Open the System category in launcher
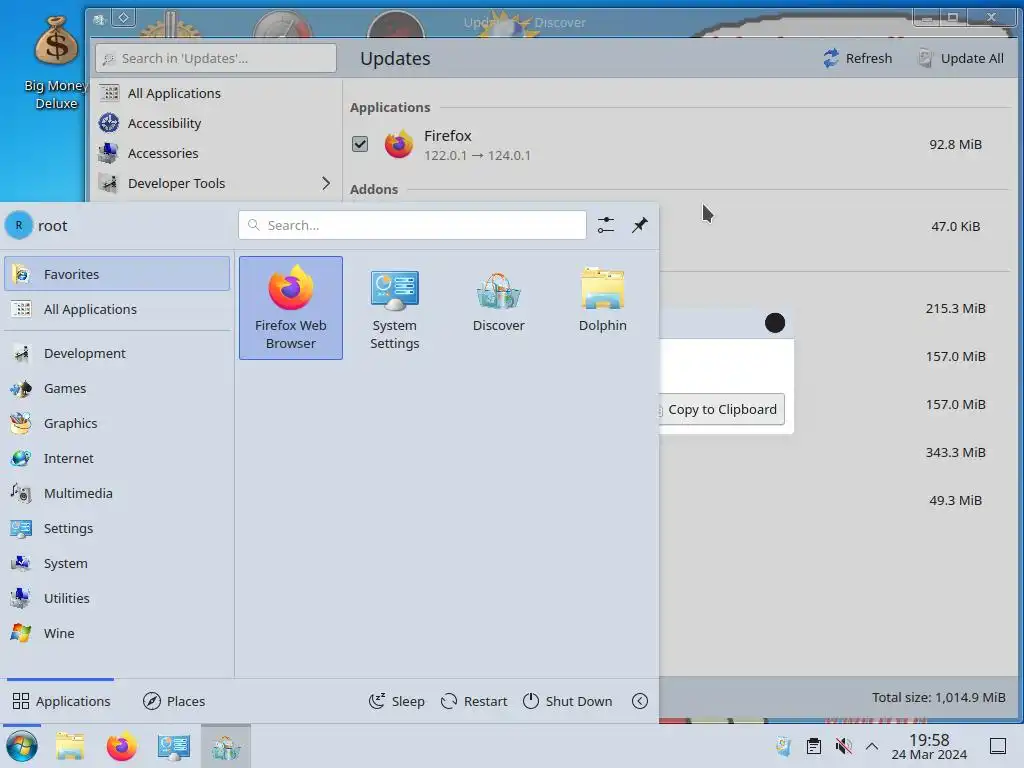The width and height of the screenshot is (1024, 768). [x=117, y=564]
